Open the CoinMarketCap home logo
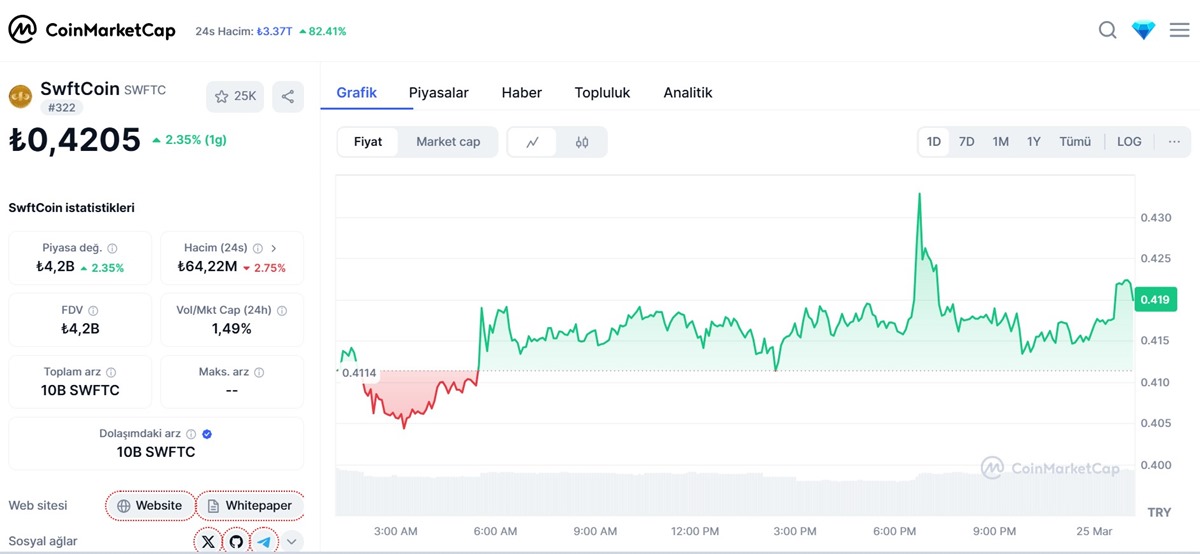The image size is (1200, 554). [92, 31]
